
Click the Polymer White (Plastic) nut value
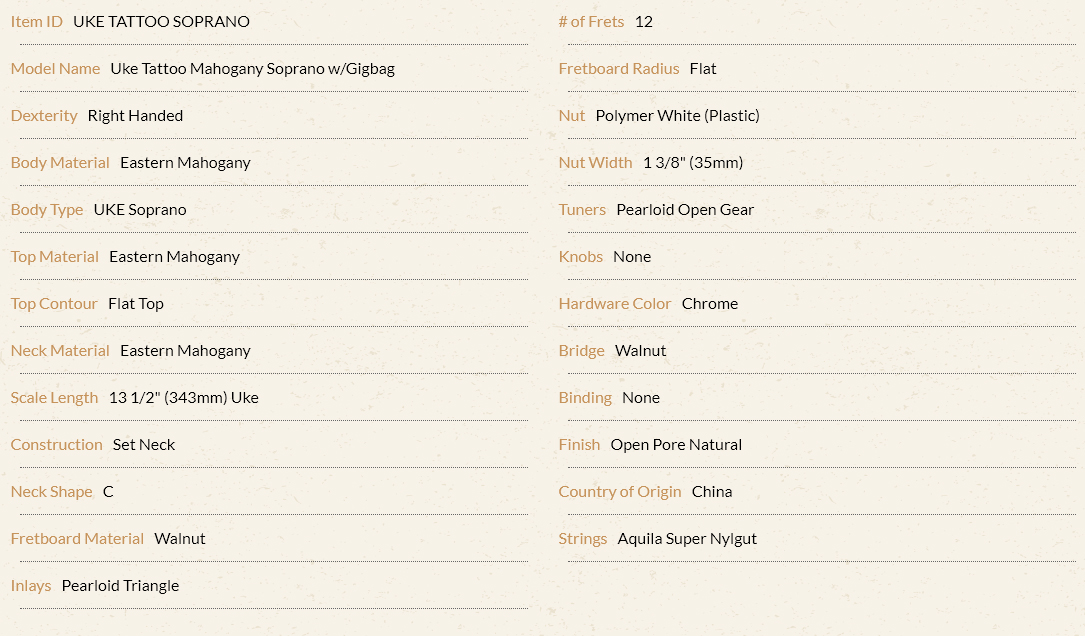click(677, 116)
